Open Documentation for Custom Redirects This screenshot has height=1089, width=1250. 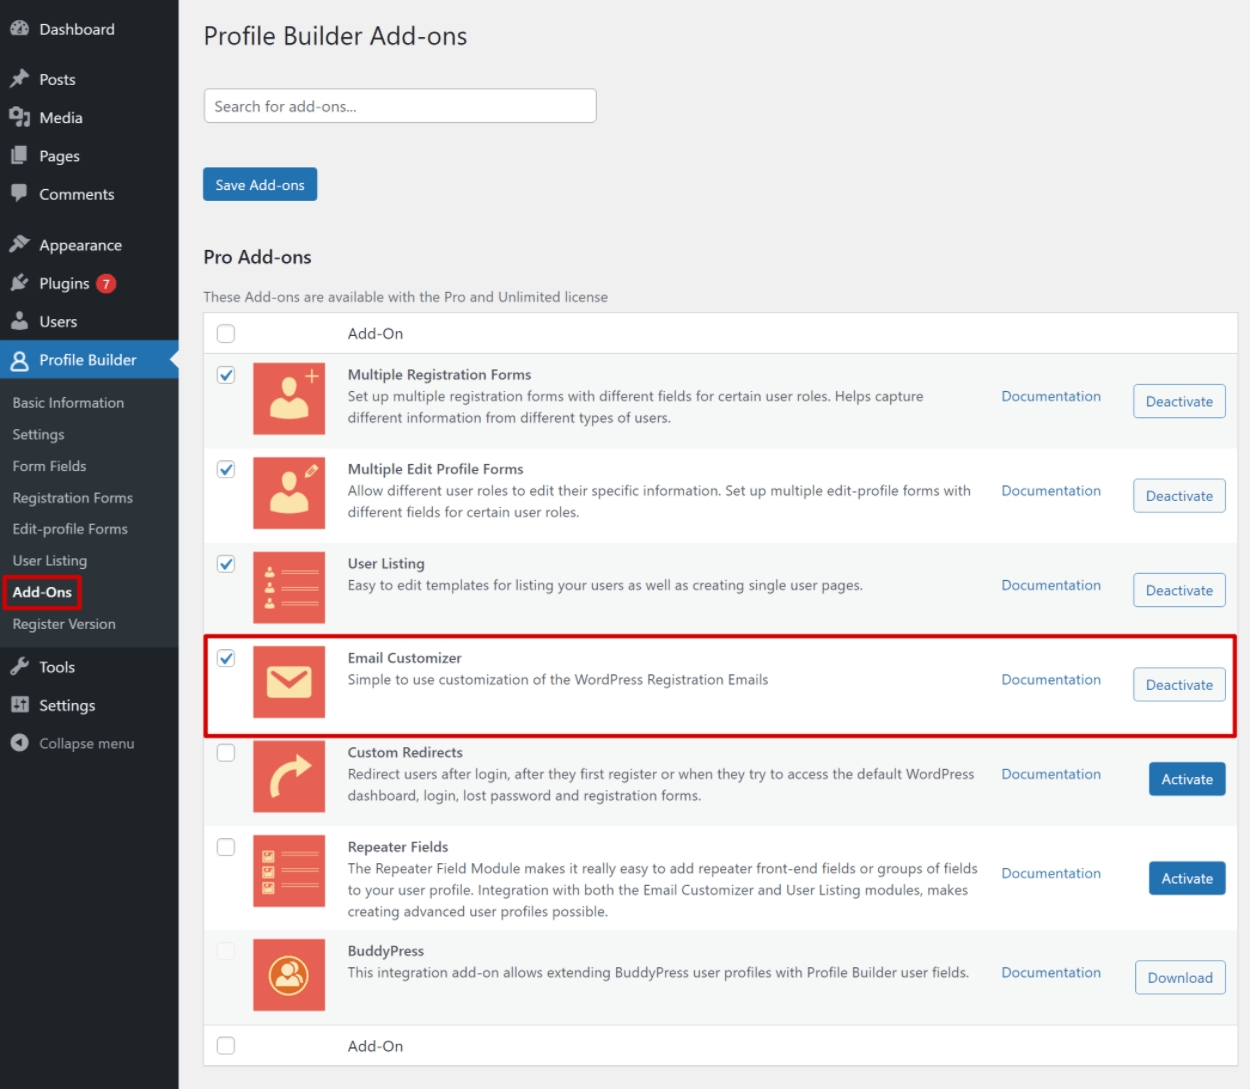pyautogui.click(x=1051, y=774)
